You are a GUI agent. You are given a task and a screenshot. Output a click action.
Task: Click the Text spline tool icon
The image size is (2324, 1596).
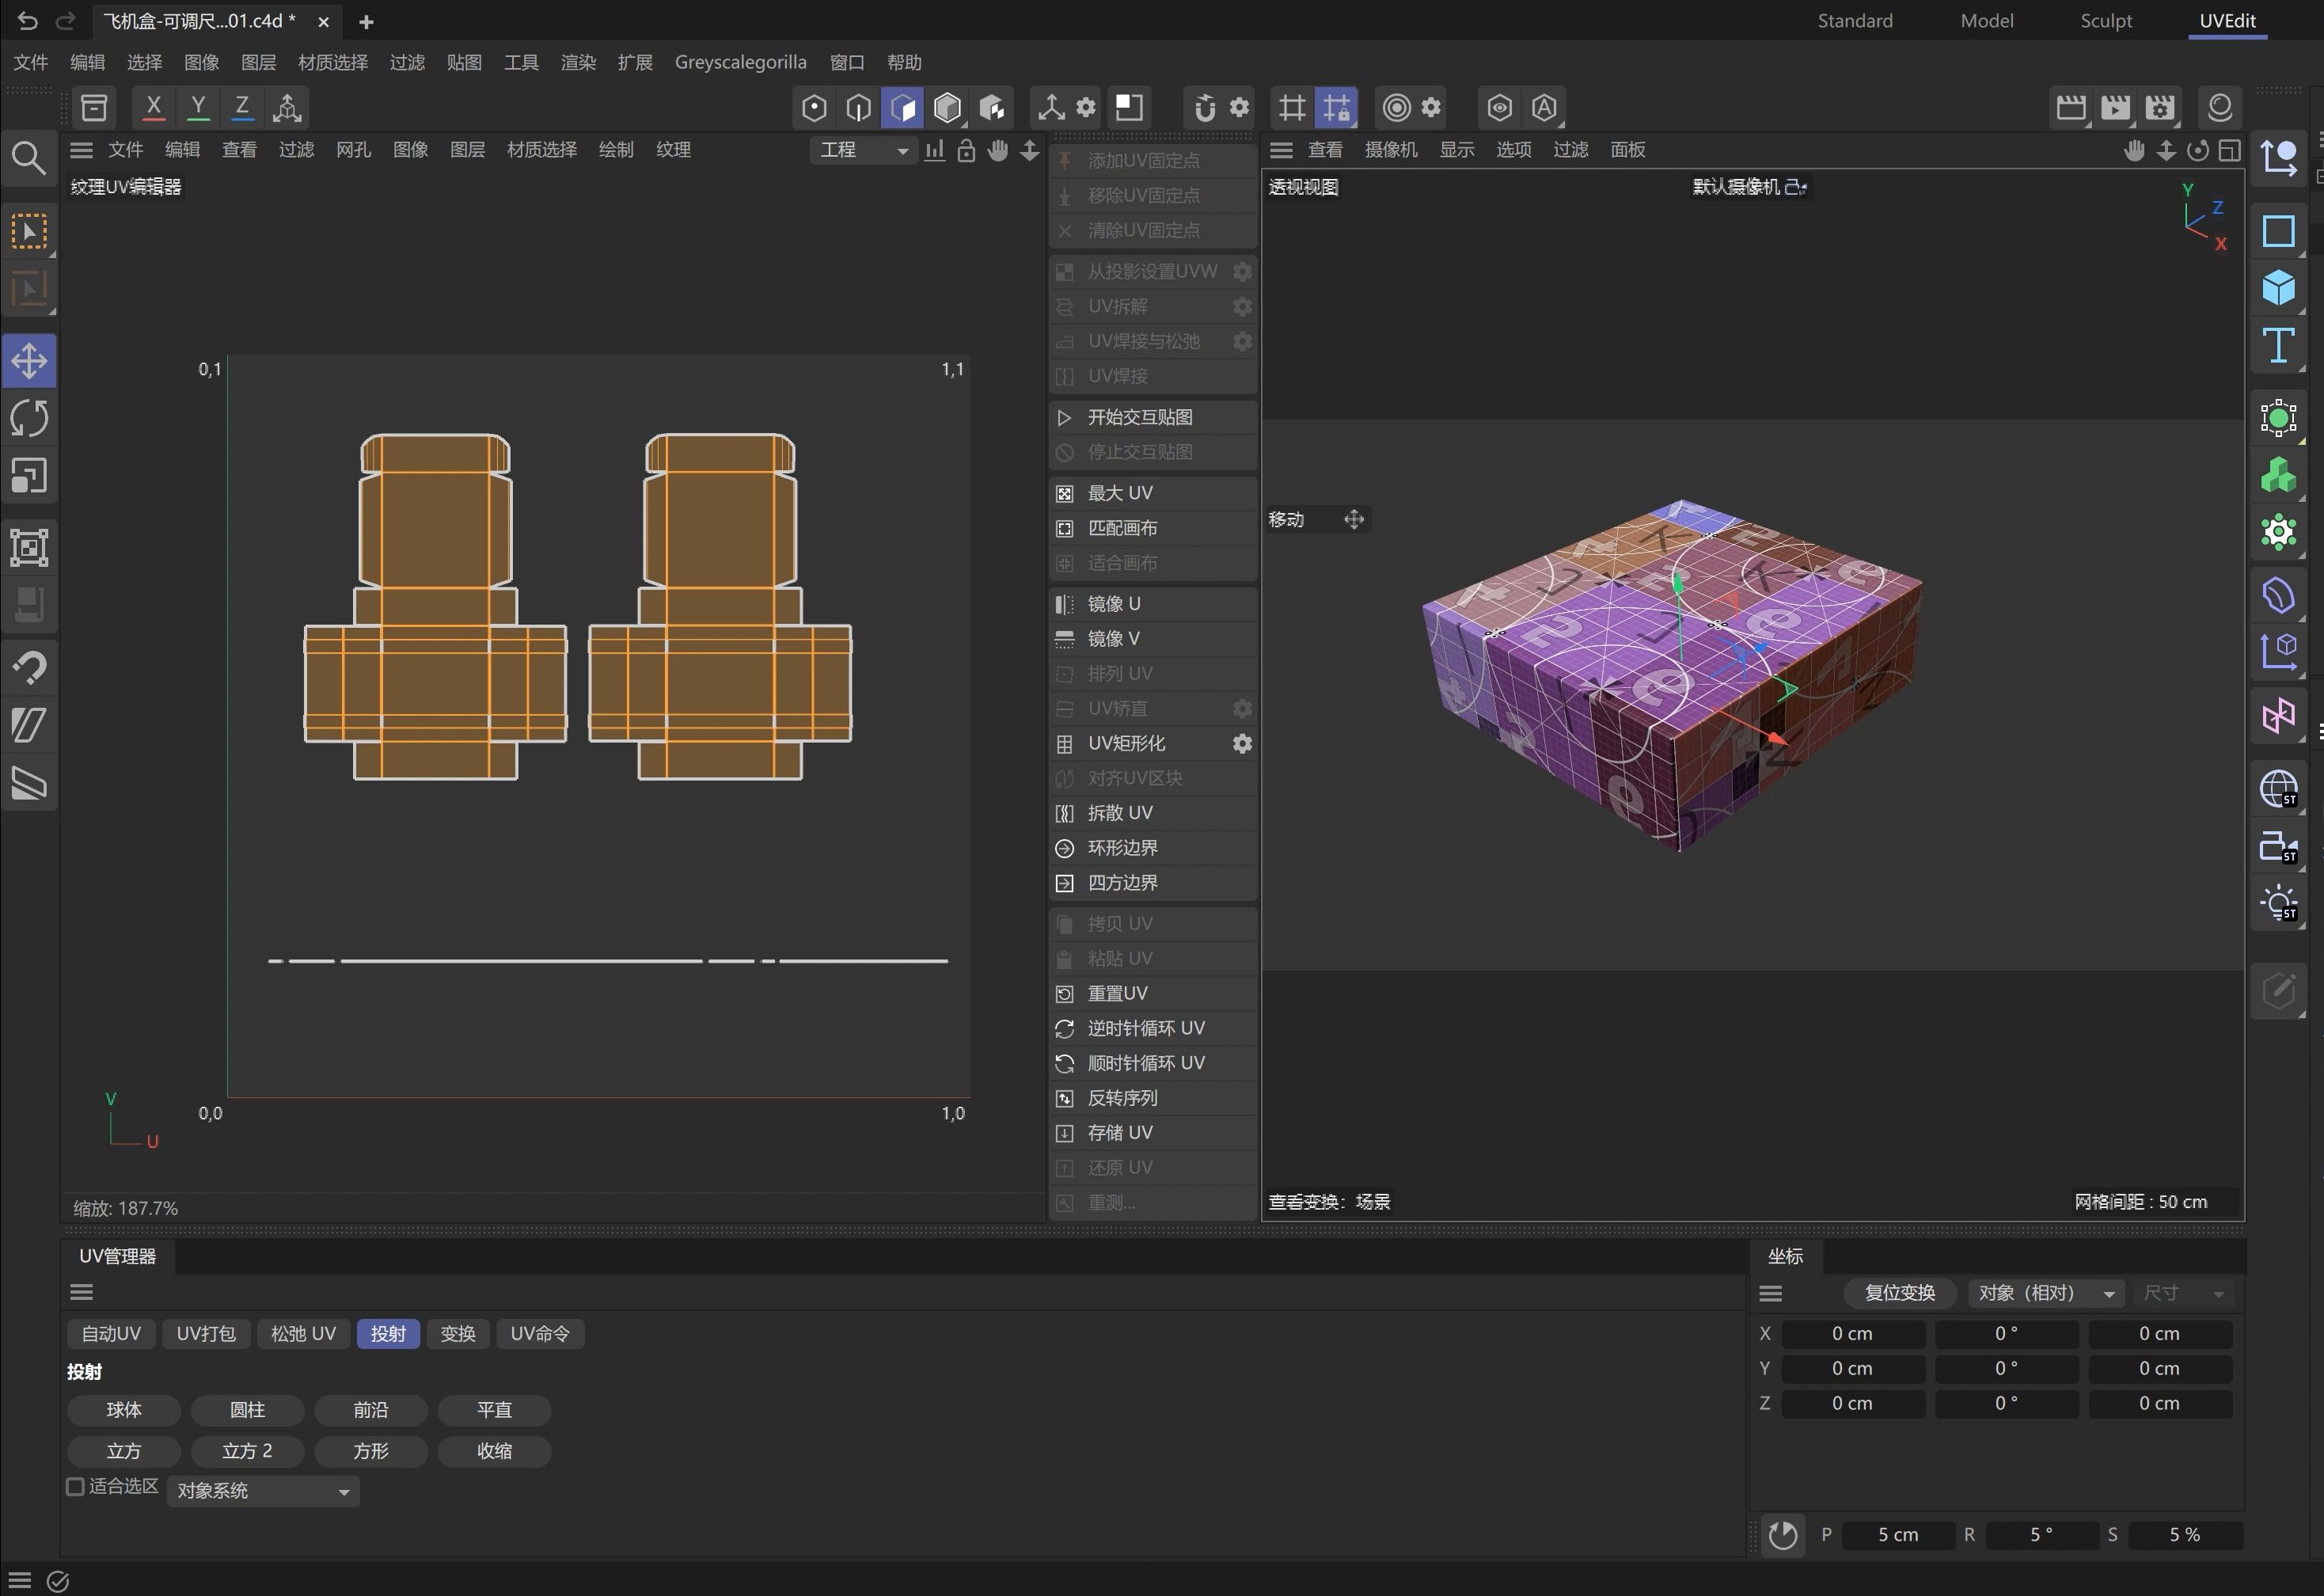[2278, 346]
